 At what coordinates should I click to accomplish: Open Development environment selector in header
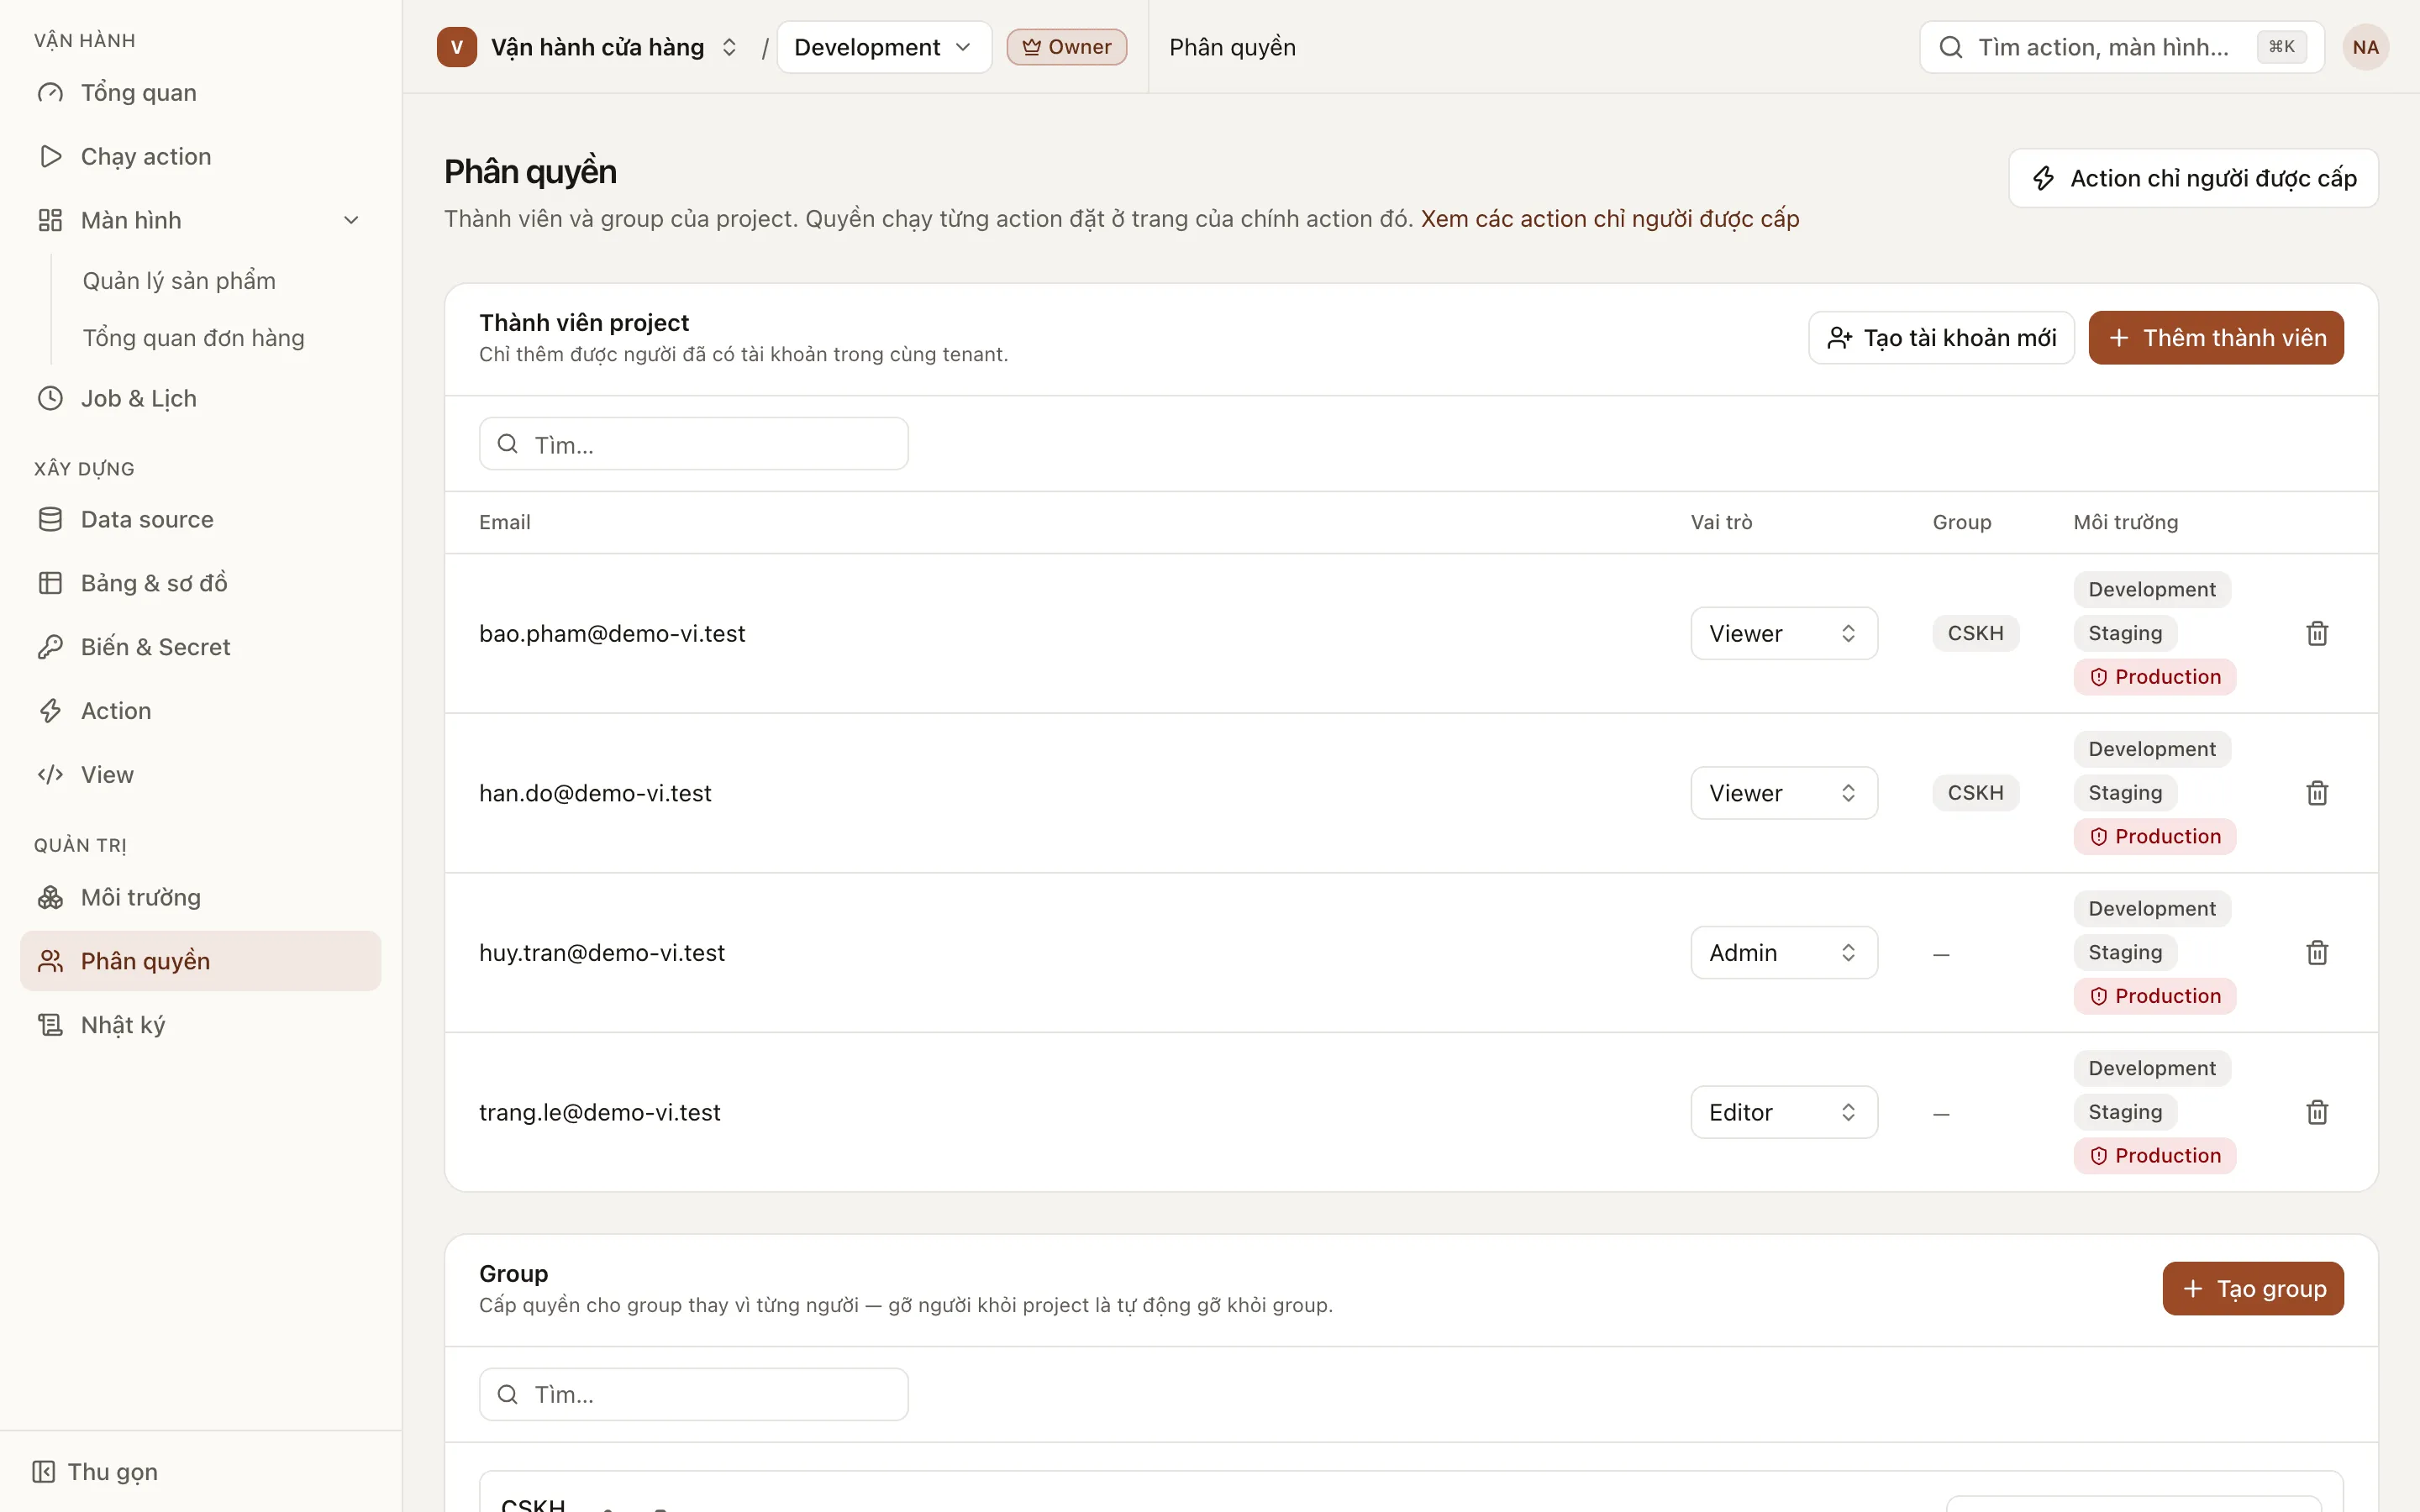tap(883, 47)
